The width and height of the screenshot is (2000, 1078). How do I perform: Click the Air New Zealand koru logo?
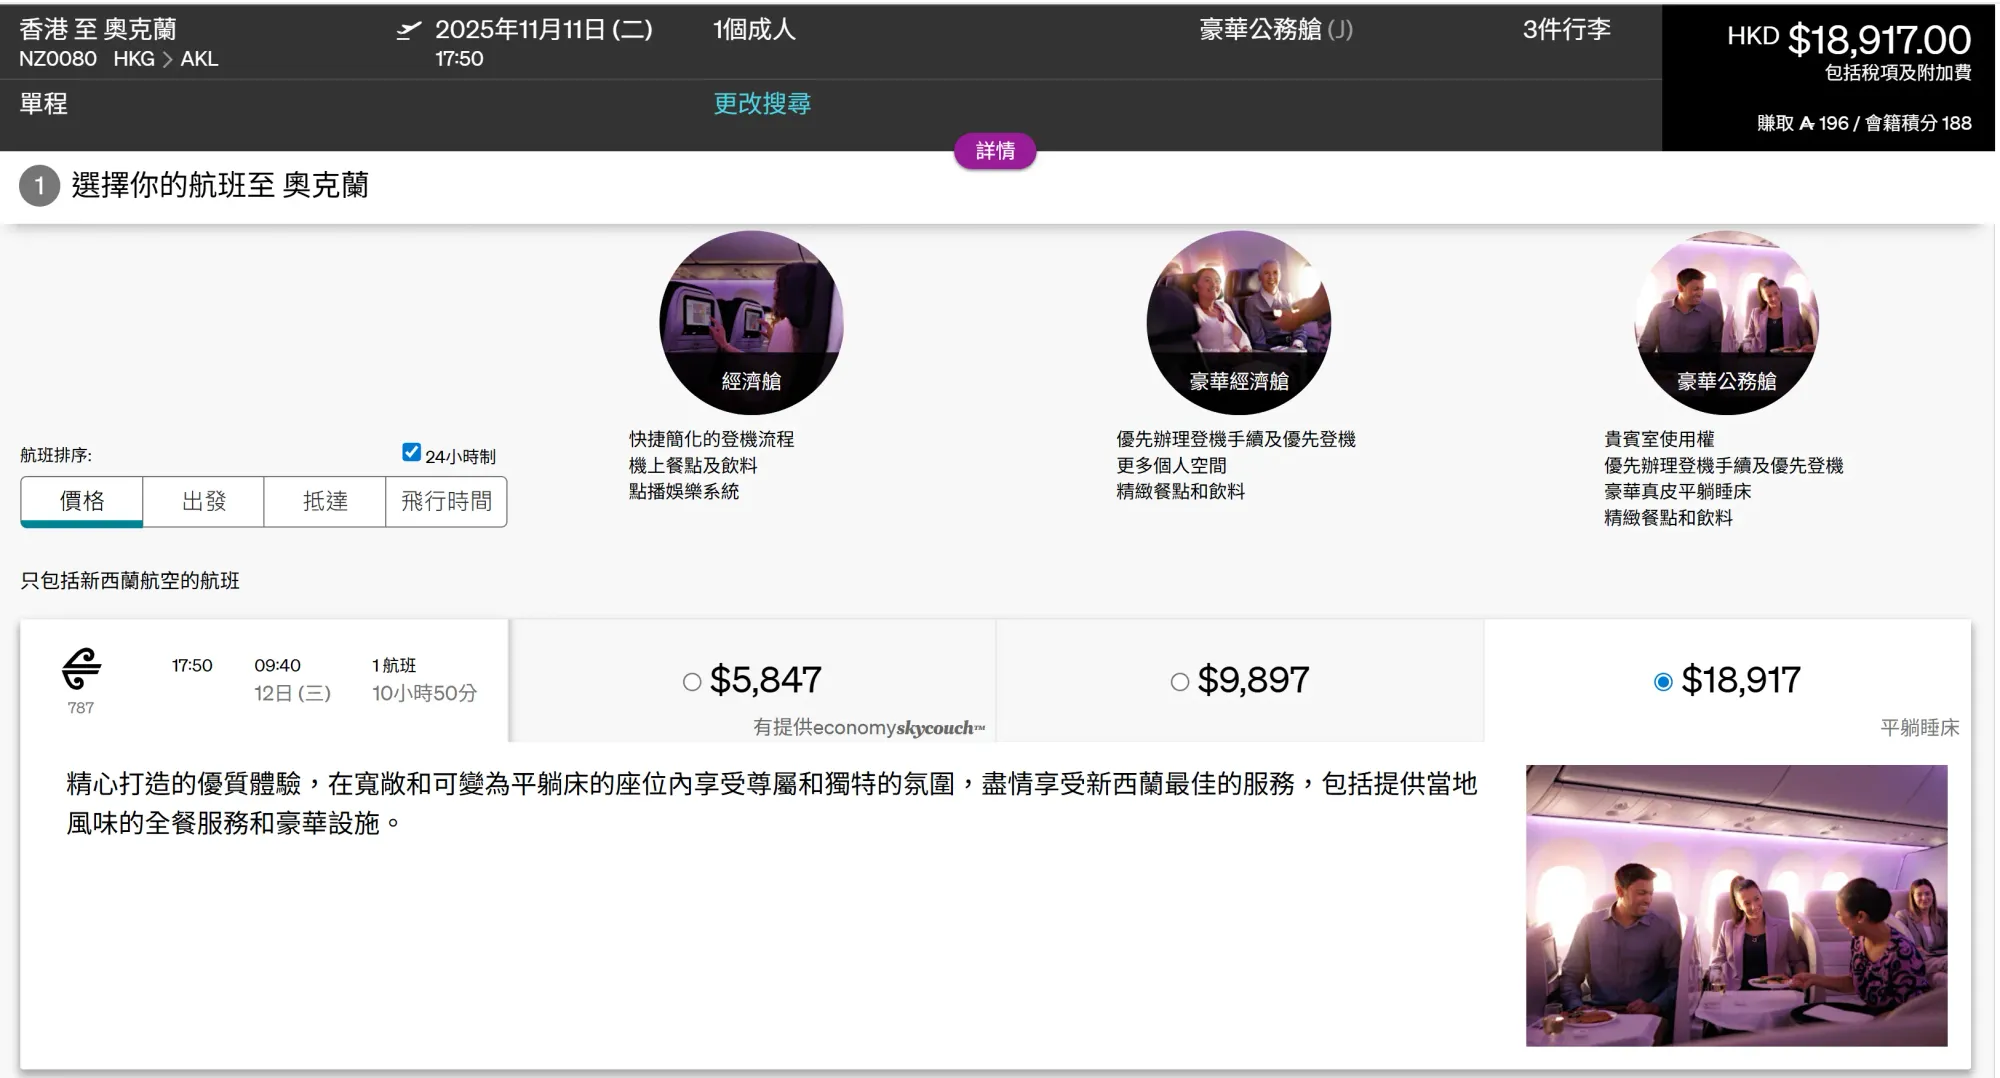pos(81,669)
